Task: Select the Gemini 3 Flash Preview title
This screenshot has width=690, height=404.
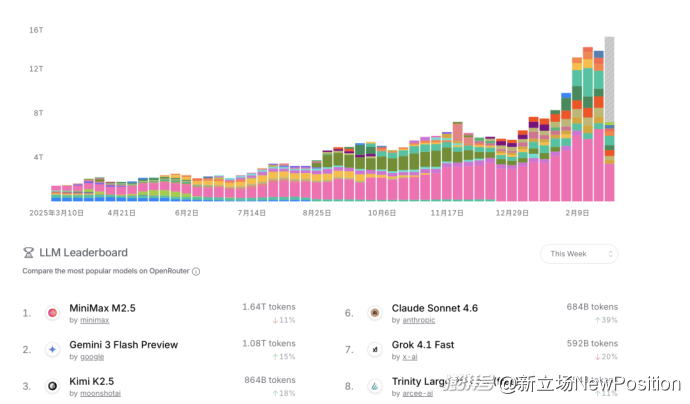Action: (124, 345)
